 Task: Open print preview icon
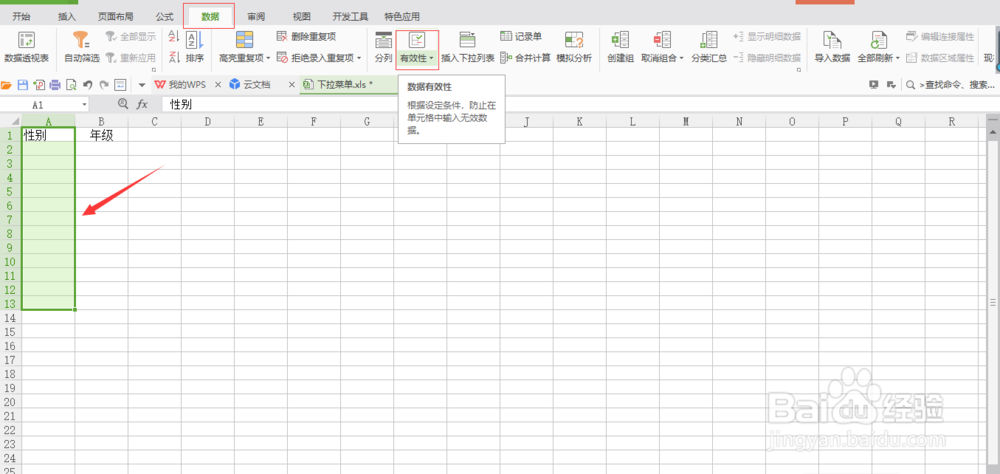pyautogui.click(x=71, y=84)
